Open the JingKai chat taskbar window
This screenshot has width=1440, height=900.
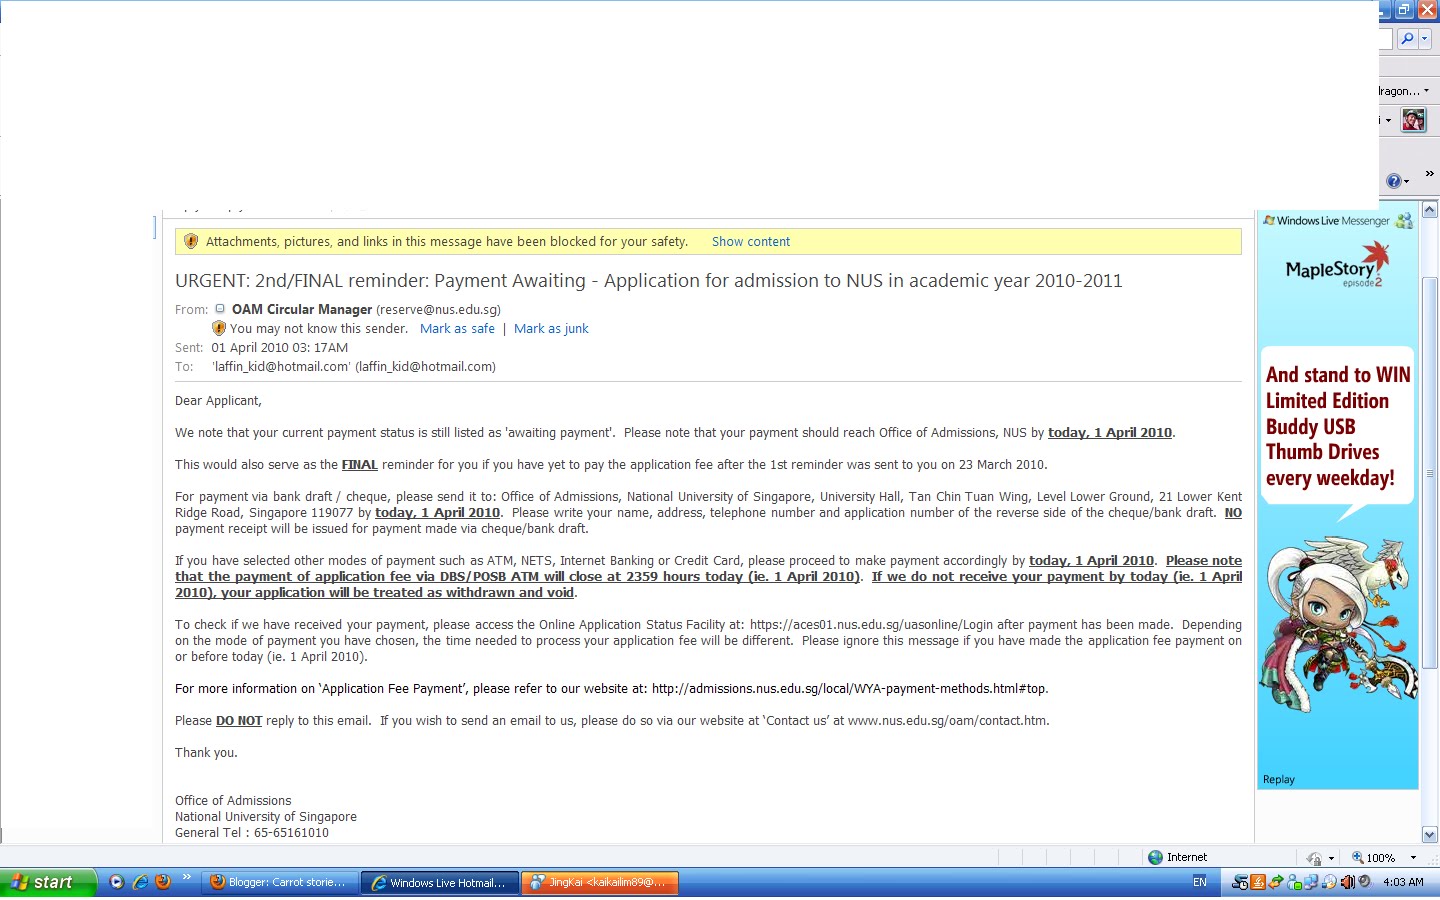600,882
